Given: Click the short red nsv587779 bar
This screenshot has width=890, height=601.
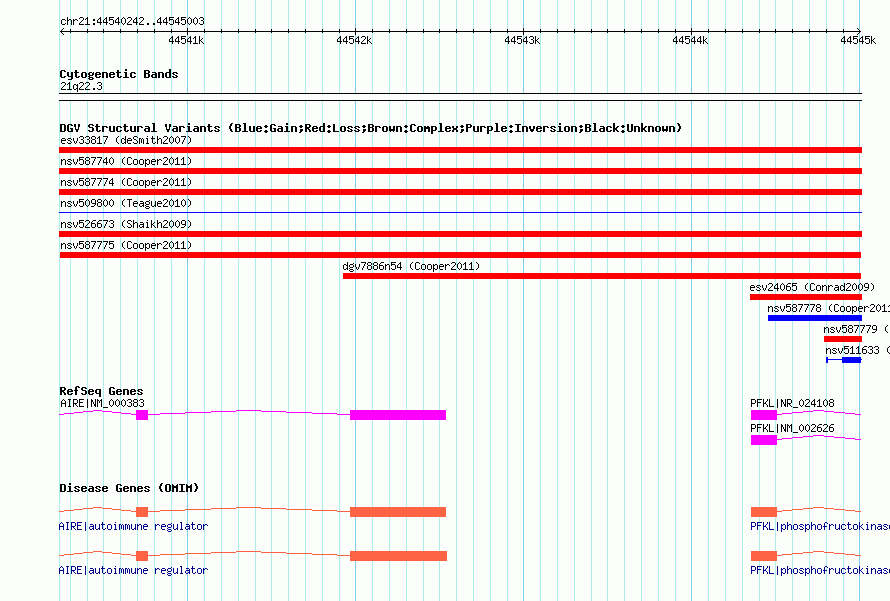Looking at the screenshot, I should pyautogui.click(x=843, y=339).
